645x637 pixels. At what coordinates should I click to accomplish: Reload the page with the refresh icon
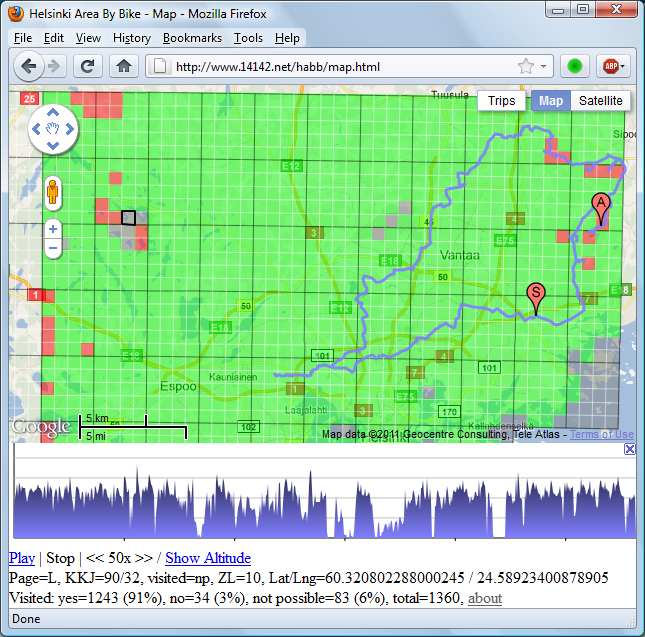(x=88, y=67)
